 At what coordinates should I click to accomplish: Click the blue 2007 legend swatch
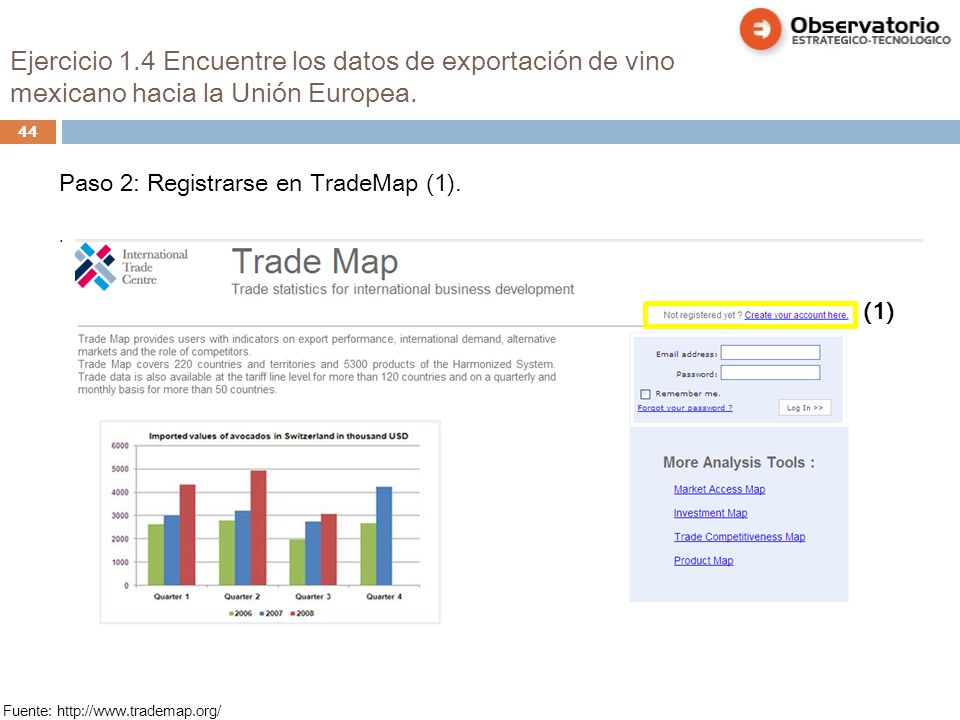(262, 613)
